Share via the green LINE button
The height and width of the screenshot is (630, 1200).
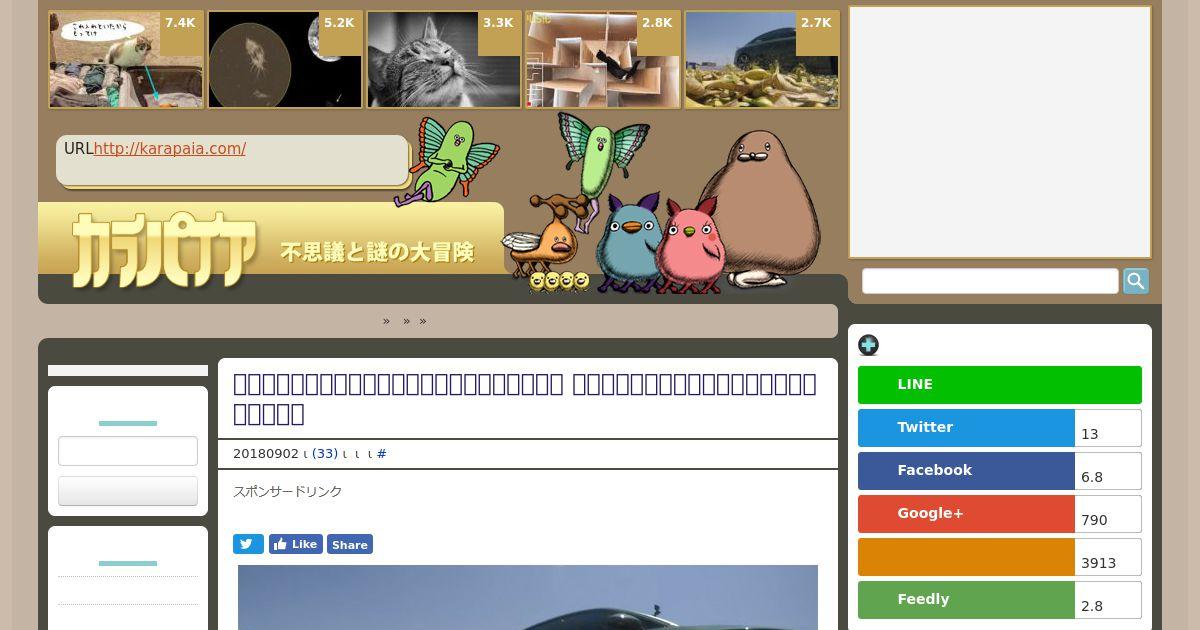tap(999, 385)
